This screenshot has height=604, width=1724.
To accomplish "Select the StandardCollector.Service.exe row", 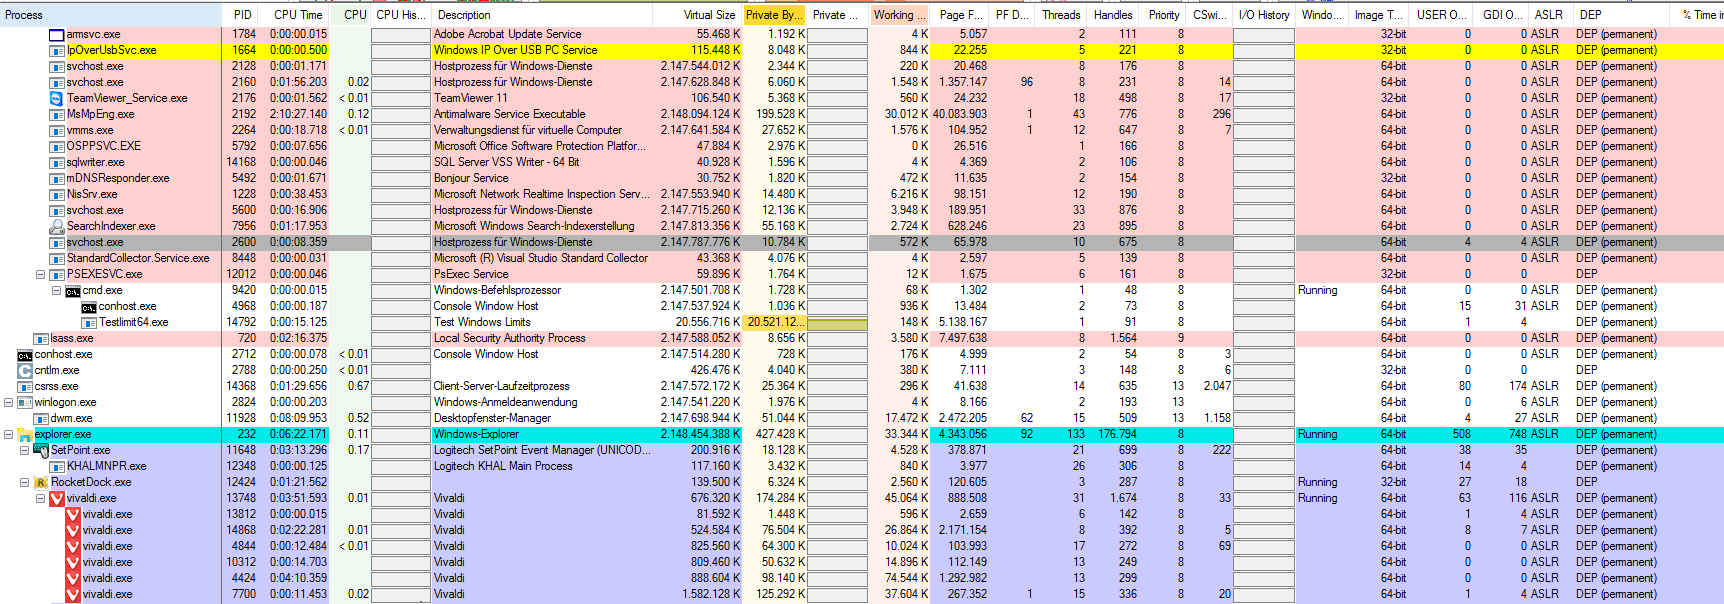I will pyautogui.click(x=862, y=258).
